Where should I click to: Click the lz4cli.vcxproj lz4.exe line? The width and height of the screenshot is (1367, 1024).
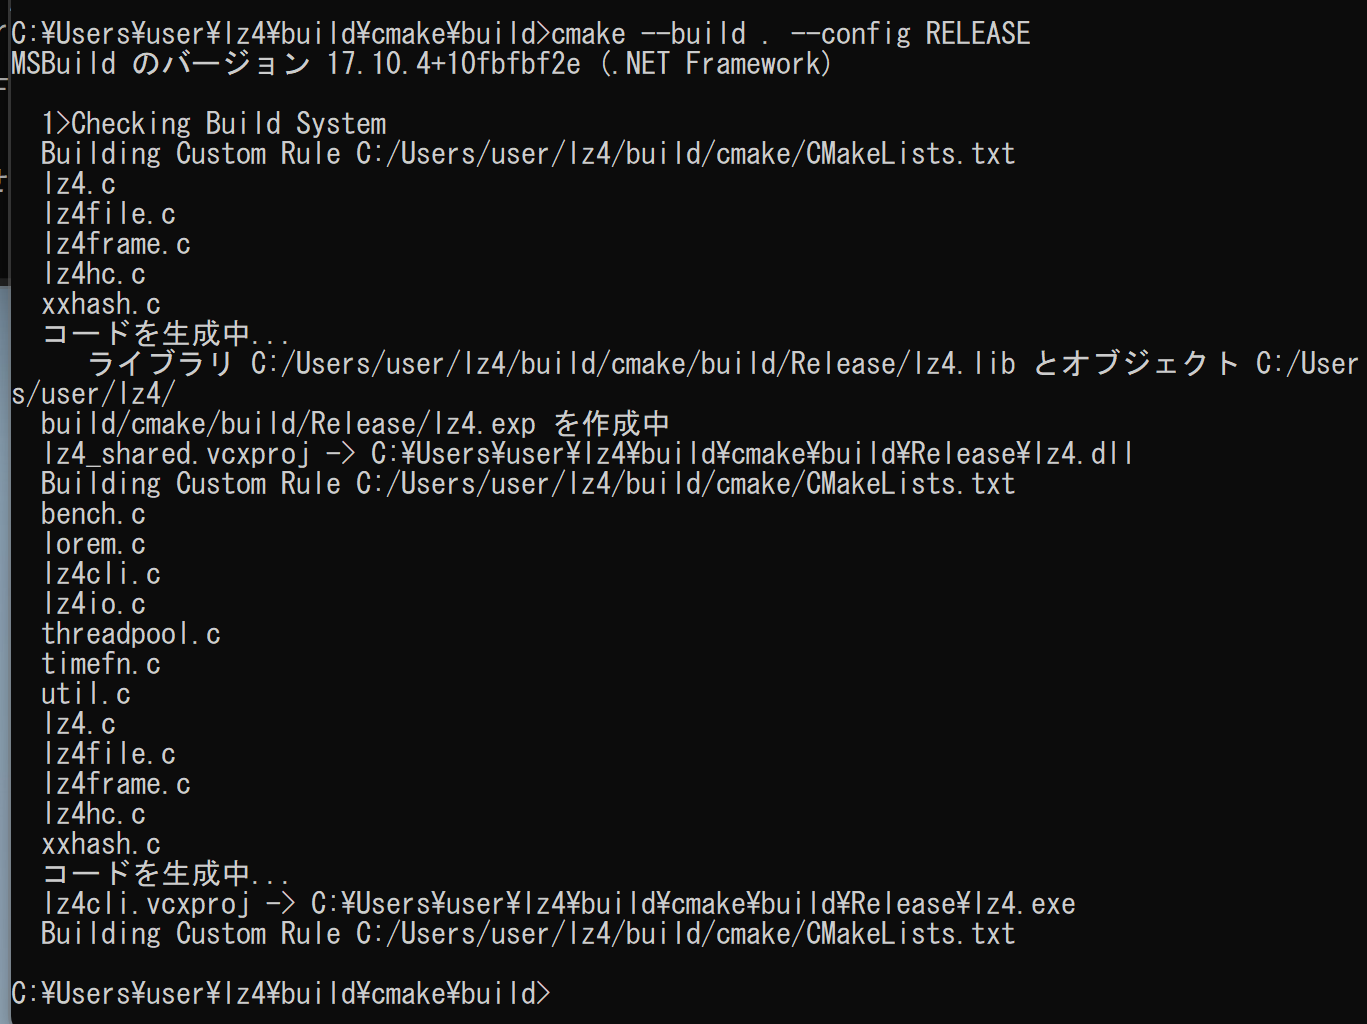click(x=558, y=903)
